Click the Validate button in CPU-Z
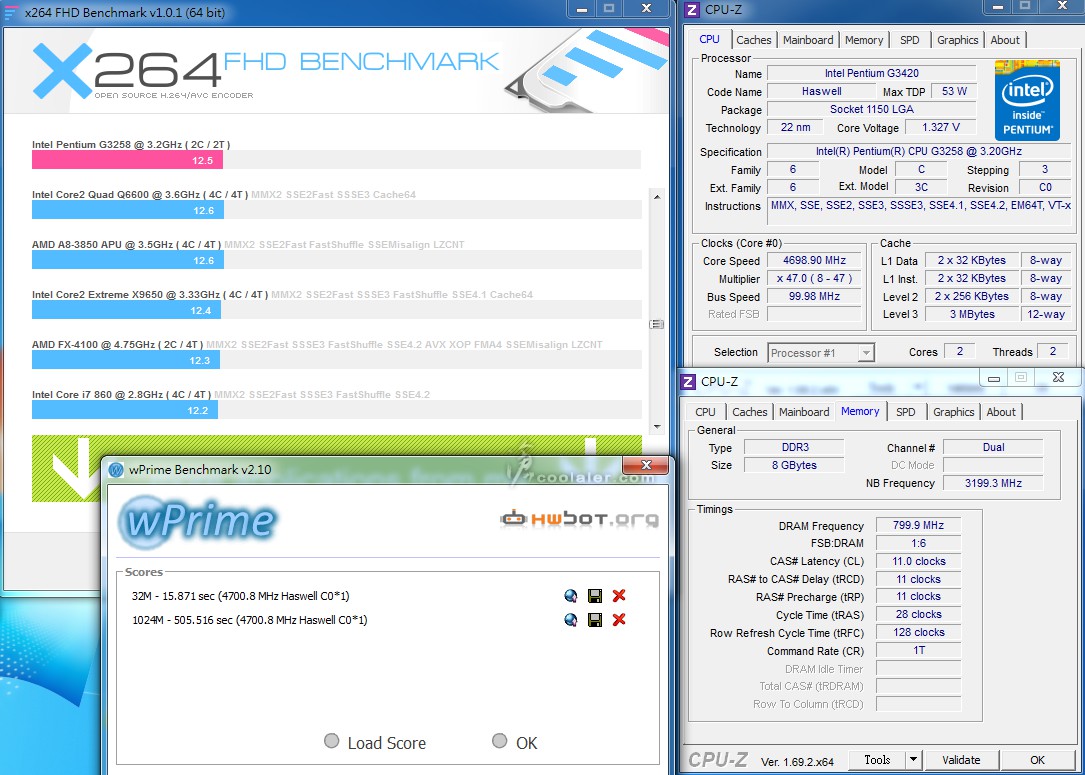Screen dimensions: 1085x775 pos(961,760)
